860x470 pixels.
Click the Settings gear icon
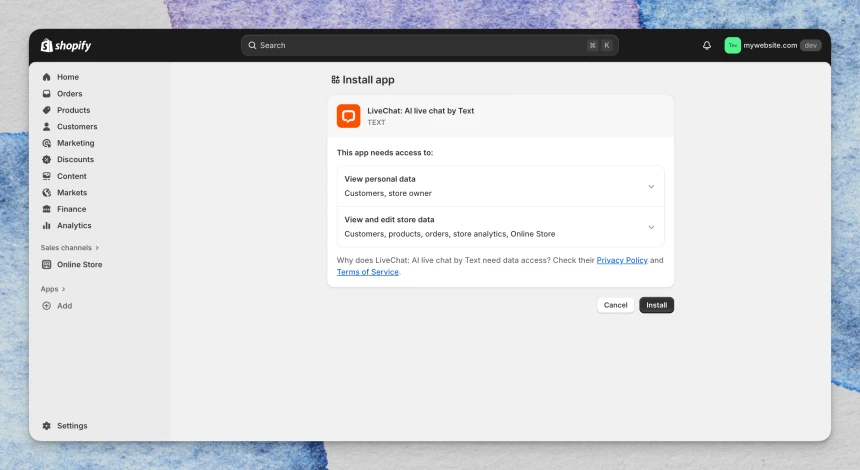[47, 426]
